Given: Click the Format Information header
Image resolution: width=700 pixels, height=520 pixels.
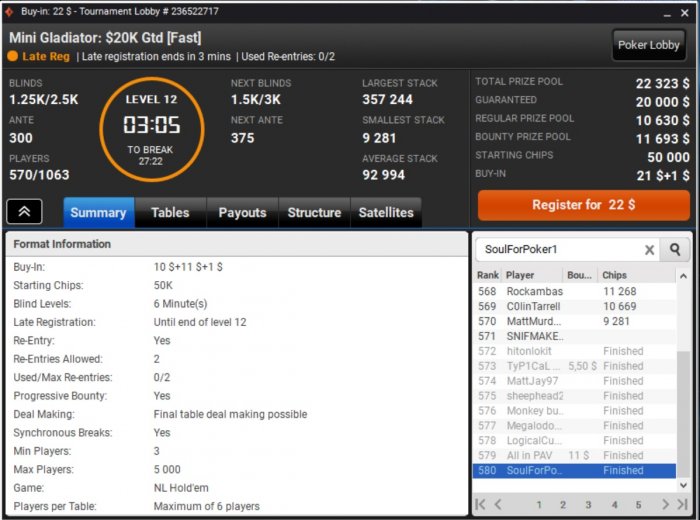Looking at the screenshot, I should click(237, 244).
